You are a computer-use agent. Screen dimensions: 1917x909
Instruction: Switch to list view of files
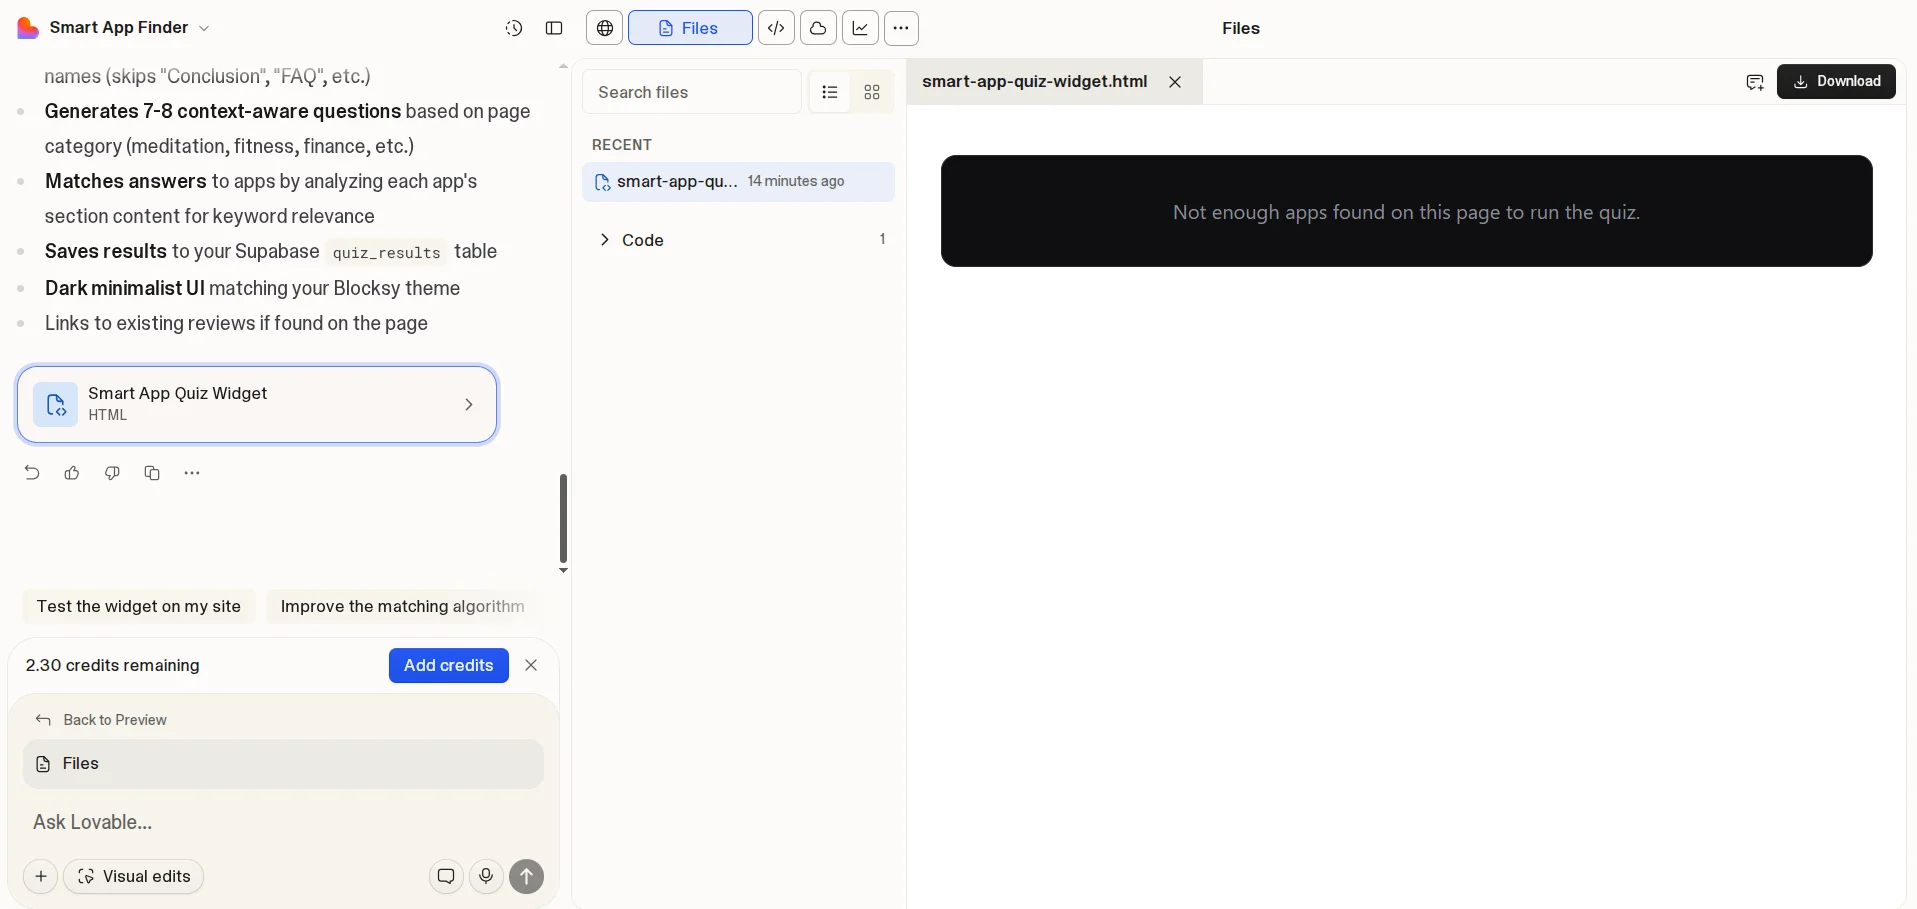click(x=829, y=92)
